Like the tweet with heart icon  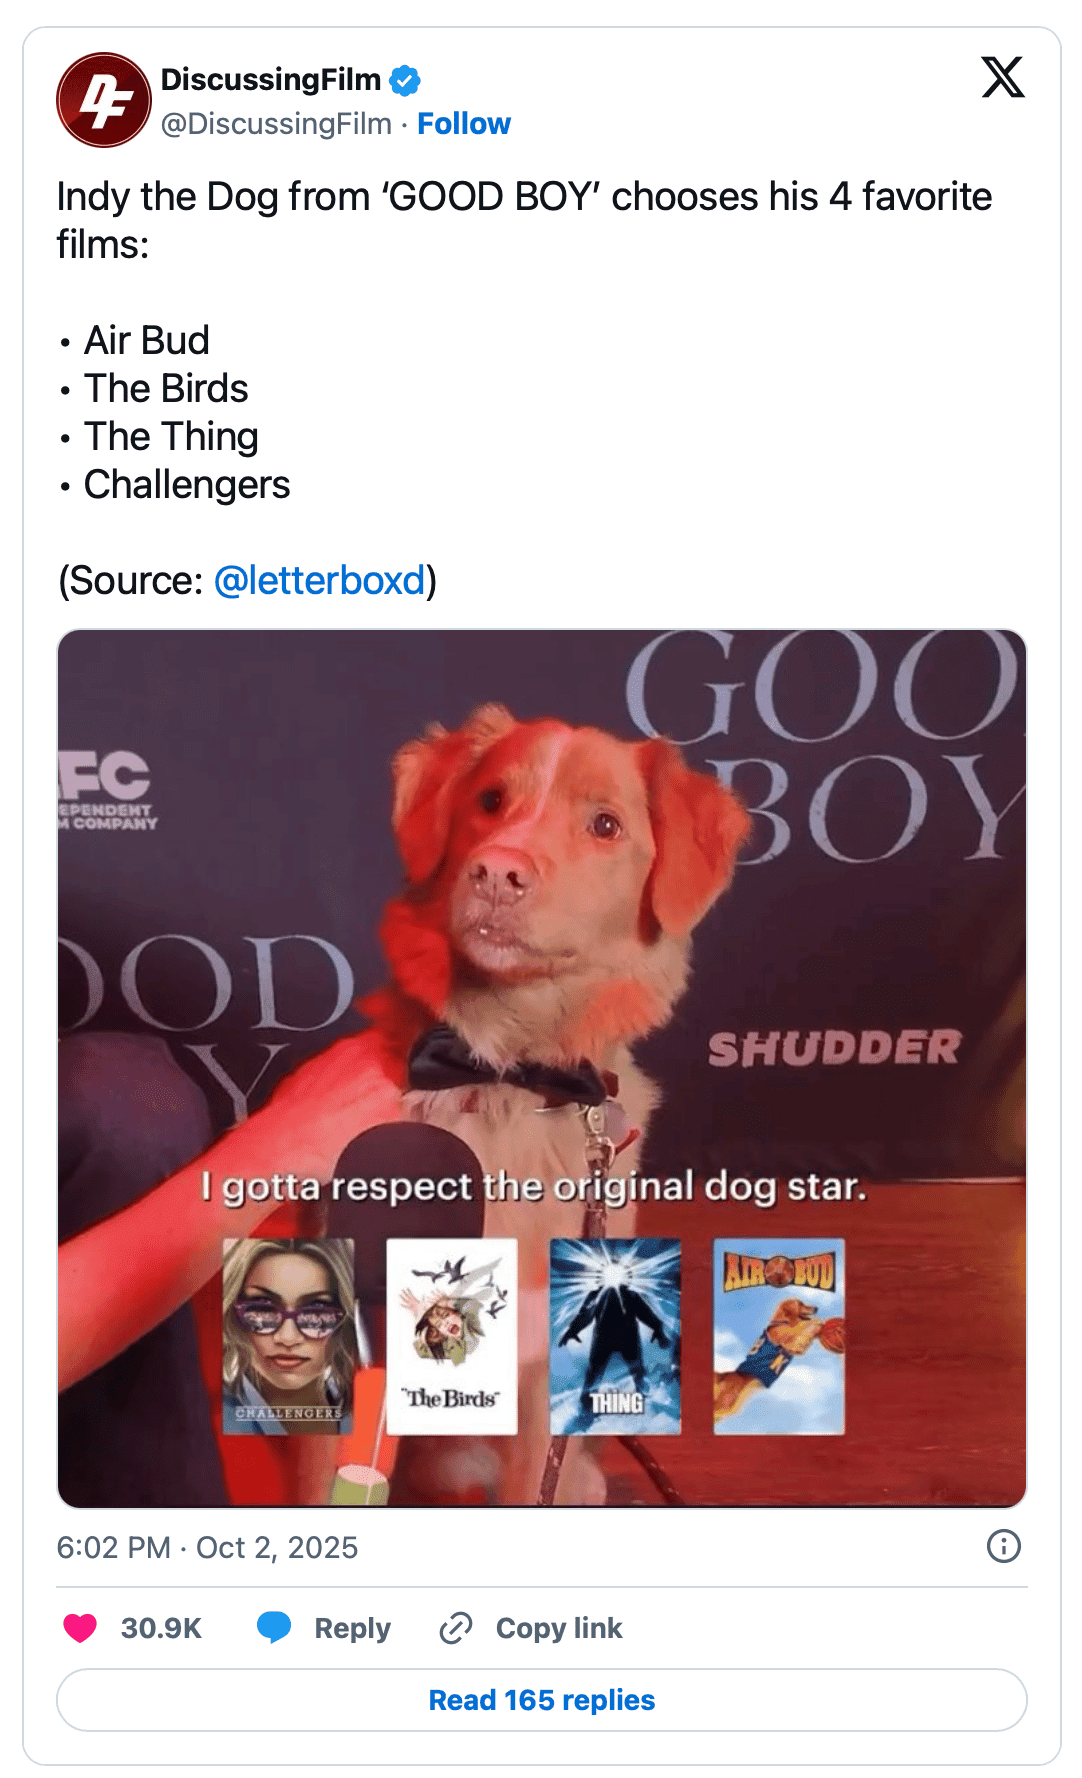80,1628
